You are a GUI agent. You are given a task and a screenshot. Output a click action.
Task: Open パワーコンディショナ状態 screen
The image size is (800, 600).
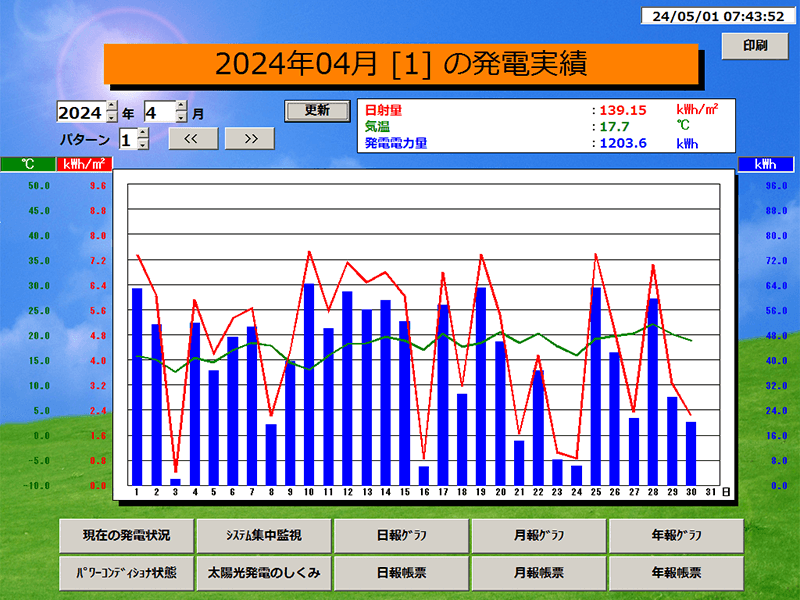[x=127, y=573]
